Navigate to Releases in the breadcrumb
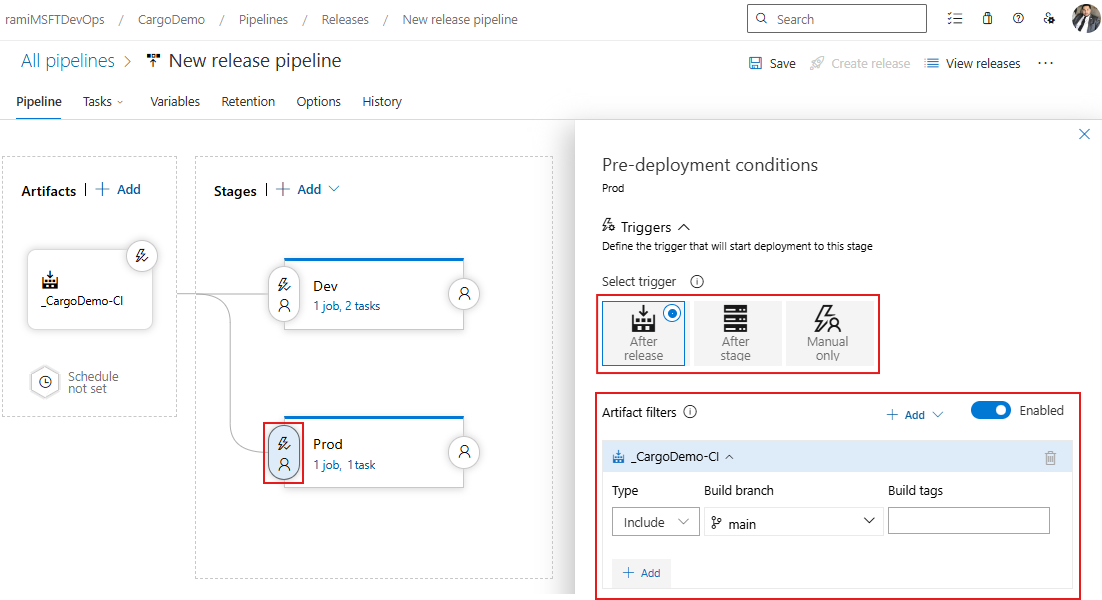This screenshot has height=600, width=1102. [345, 19]
